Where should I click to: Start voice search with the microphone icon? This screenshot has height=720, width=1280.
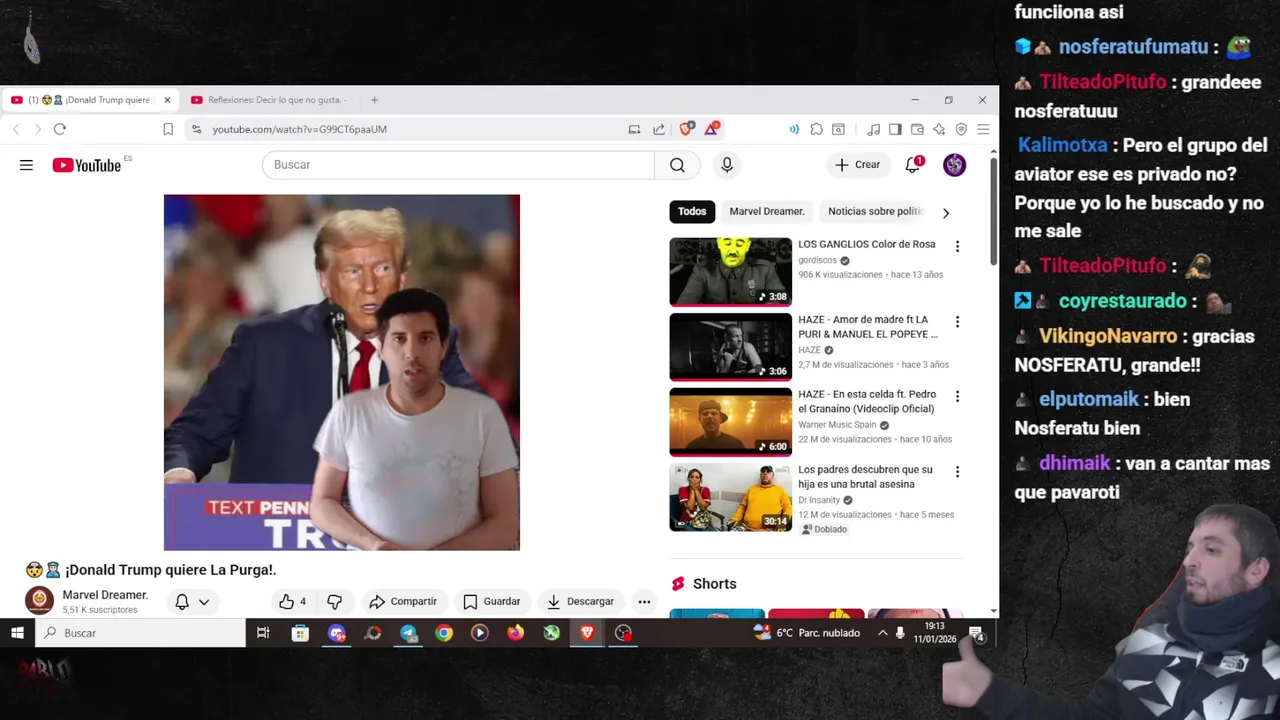(x=727, y=165)
